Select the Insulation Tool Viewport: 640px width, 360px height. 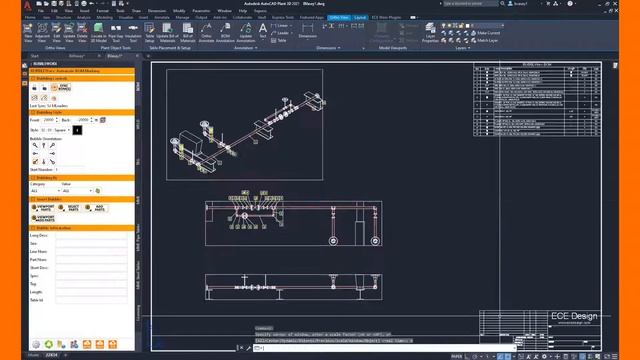click(x=133, y=33)
